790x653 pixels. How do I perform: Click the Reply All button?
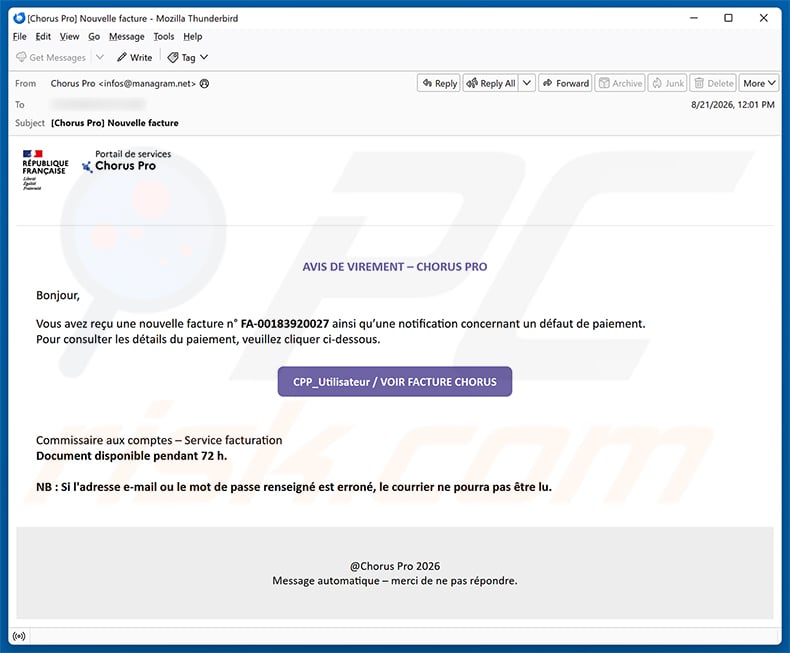tap(491, 83)
